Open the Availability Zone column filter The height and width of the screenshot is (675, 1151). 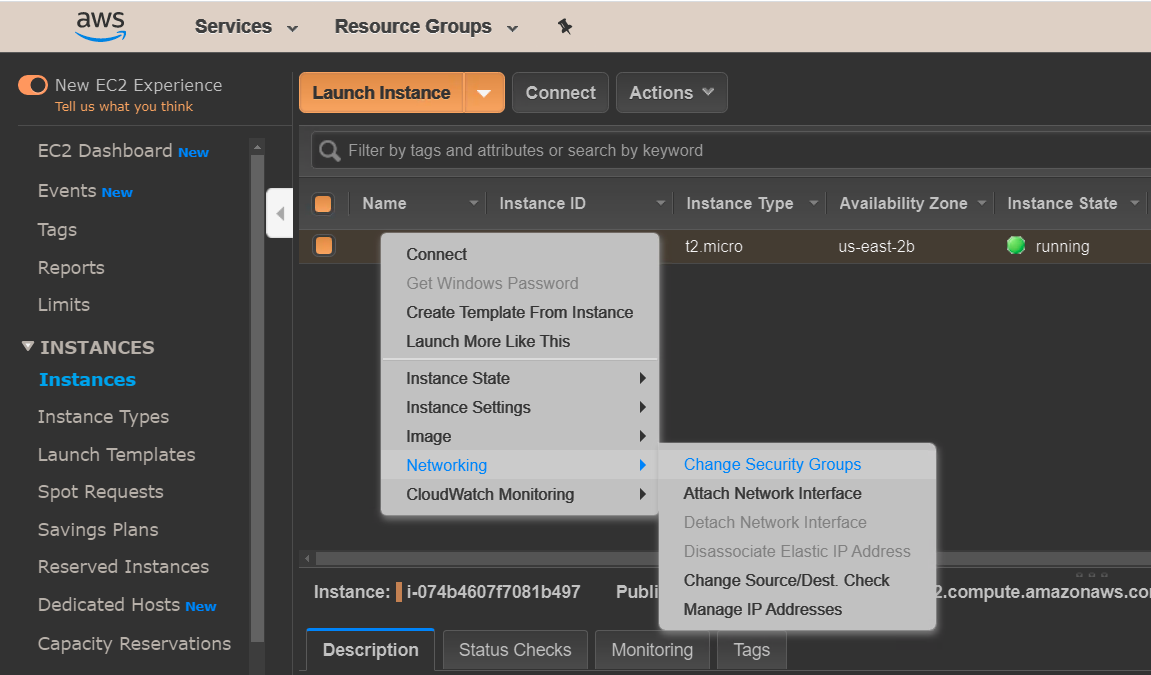[981, 203]
